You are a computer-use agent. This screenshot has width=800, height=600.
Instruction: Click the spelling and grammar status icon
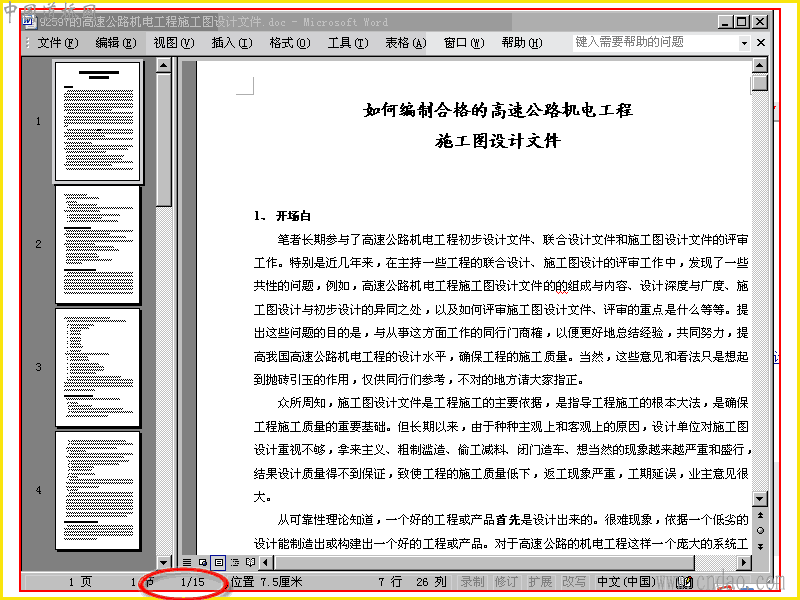(685, 582)
